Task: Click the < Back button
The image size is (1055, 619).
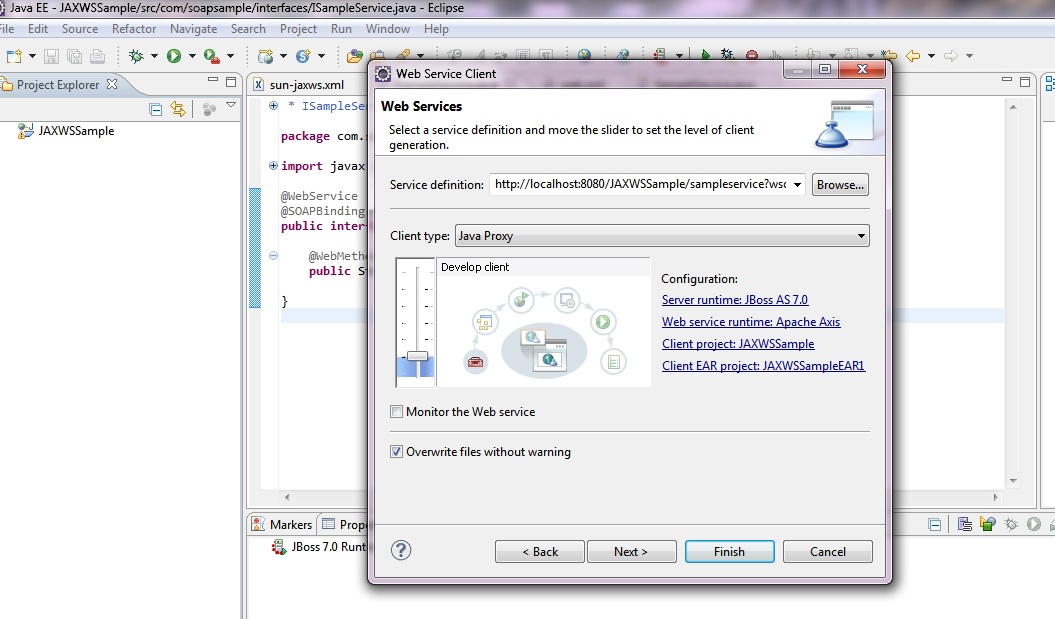Action: tap(540, 552)
